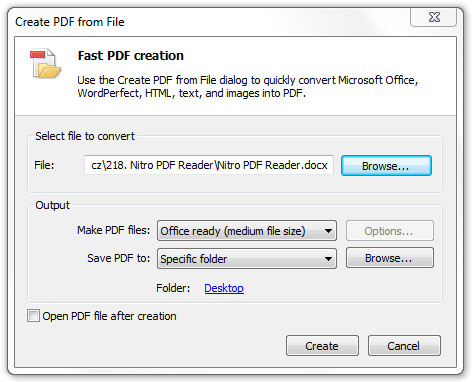
Task: Click the 'Save PDF to:' label
Action: coord(119,258)
